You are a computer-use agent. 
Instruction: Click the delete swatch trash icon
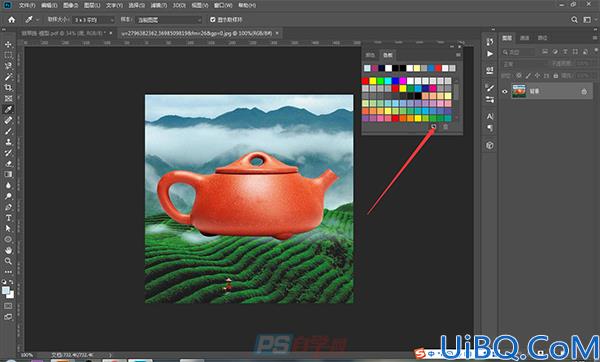(x=445, y=127)
